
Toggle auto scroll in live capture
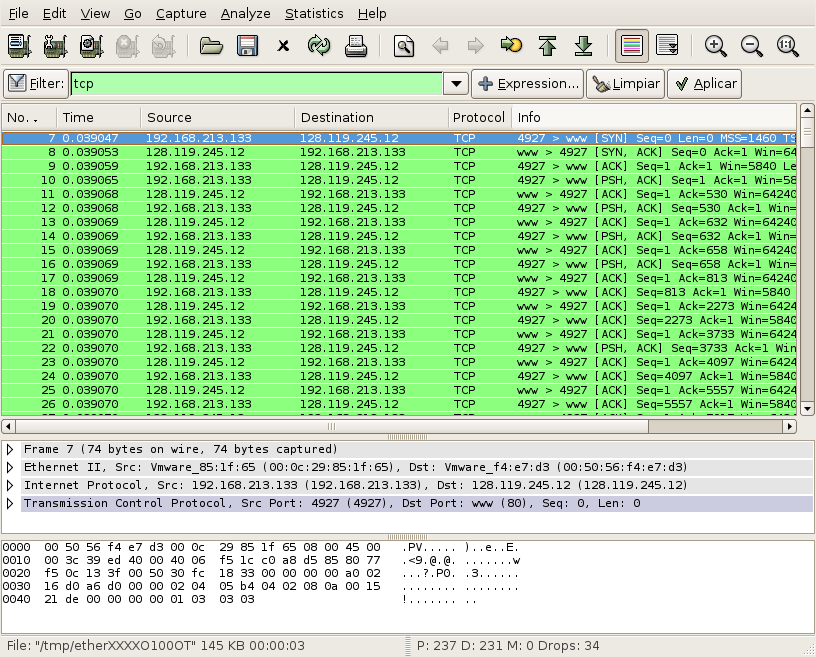[668, 46]
